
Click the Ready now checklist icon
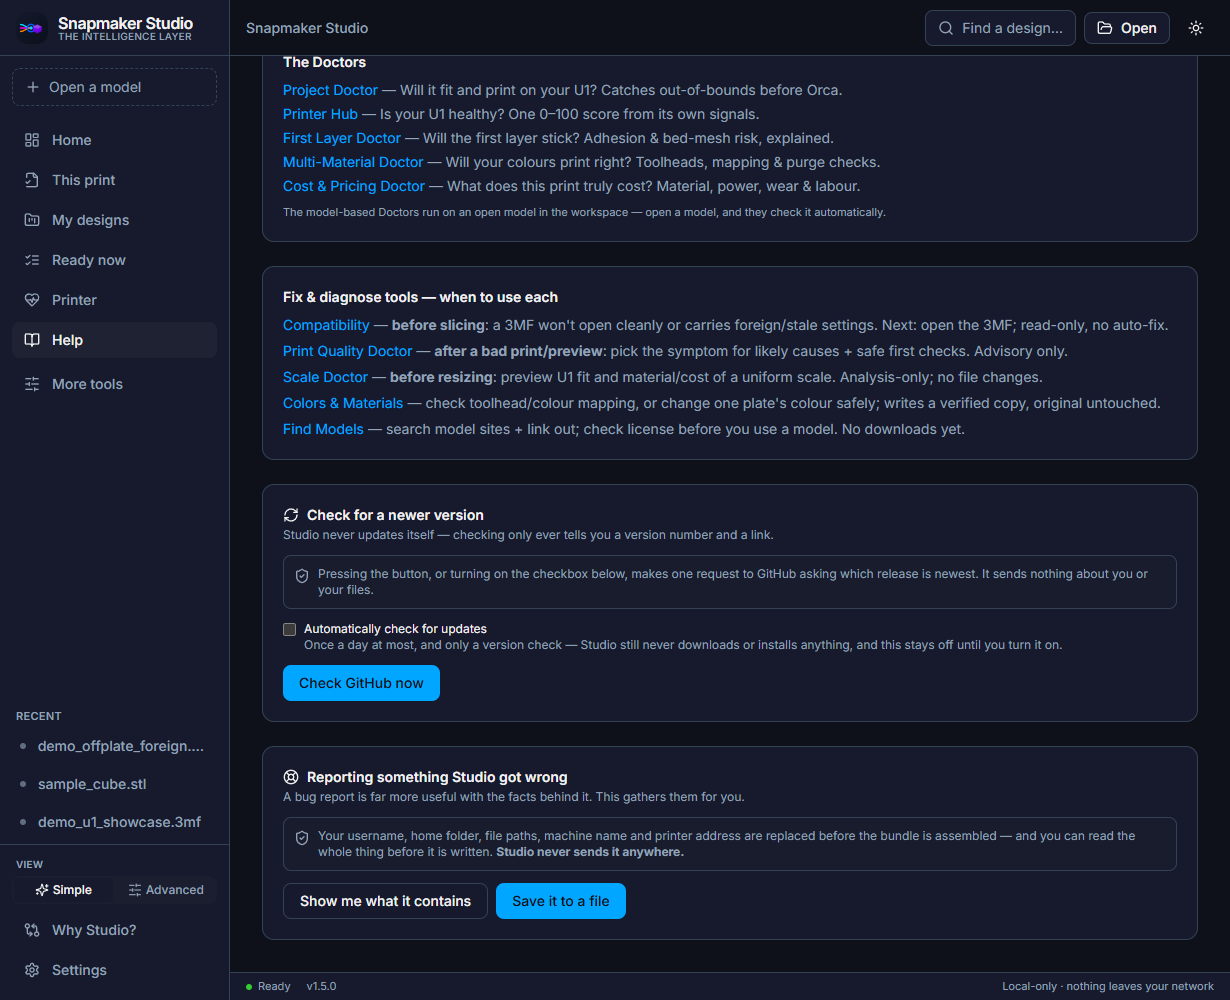[32, 260]
